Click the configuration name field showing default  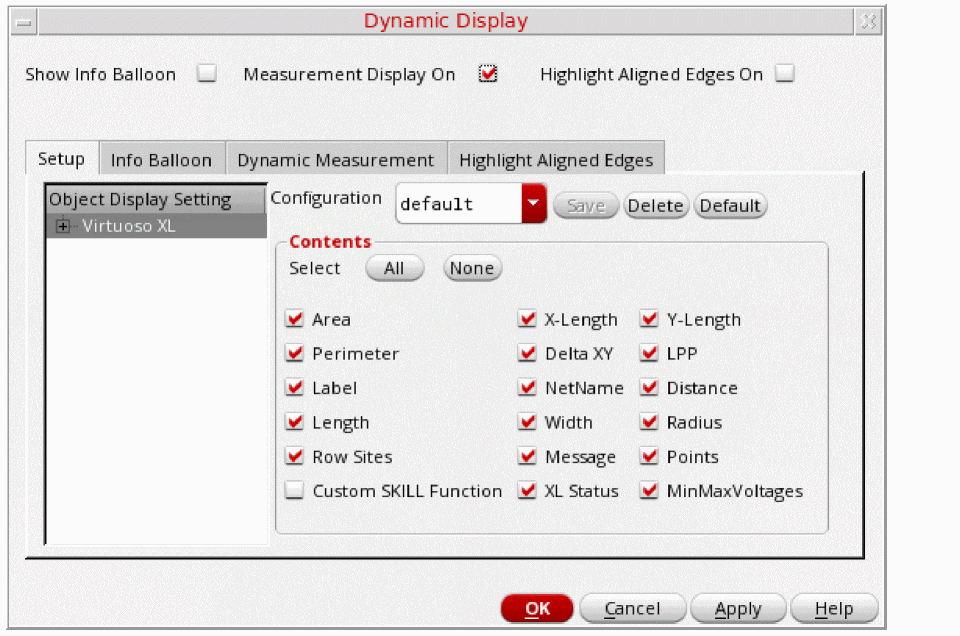[x=458, y=204]
